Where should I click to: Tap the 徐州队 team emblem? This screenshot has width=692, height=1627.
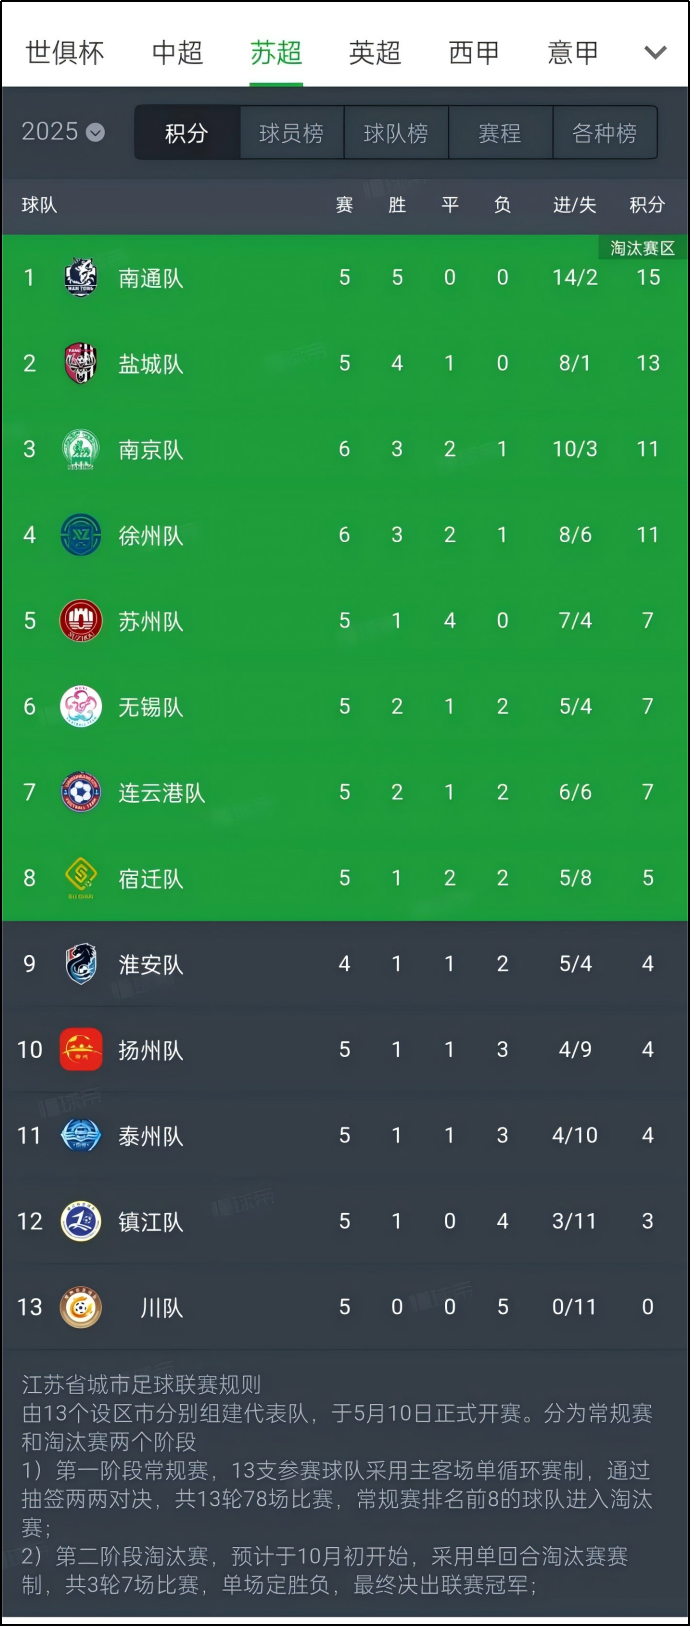pos(81,536)
